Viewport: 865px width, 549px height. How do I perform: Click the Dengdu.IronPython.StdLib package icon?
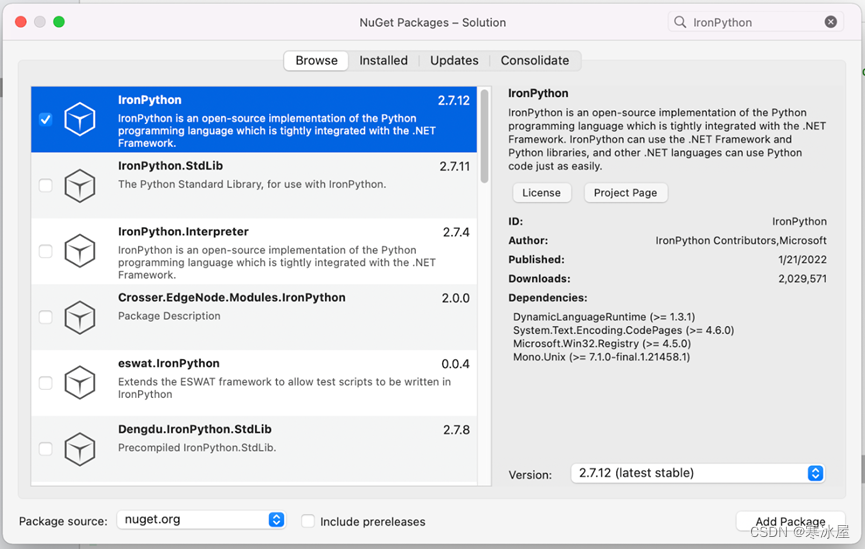[x=80, y=449]
